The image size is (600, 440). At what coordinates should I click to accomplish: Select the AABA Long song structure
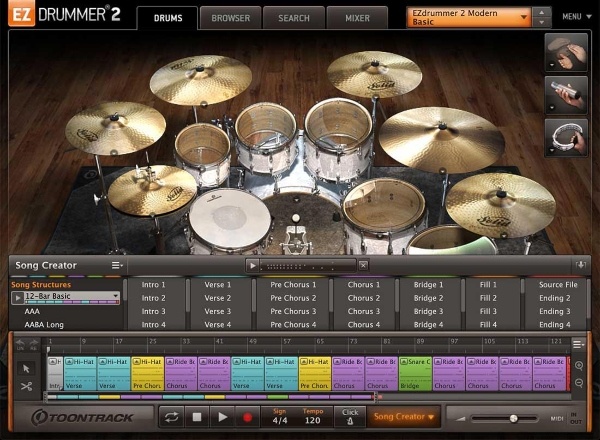click(44, 325)
